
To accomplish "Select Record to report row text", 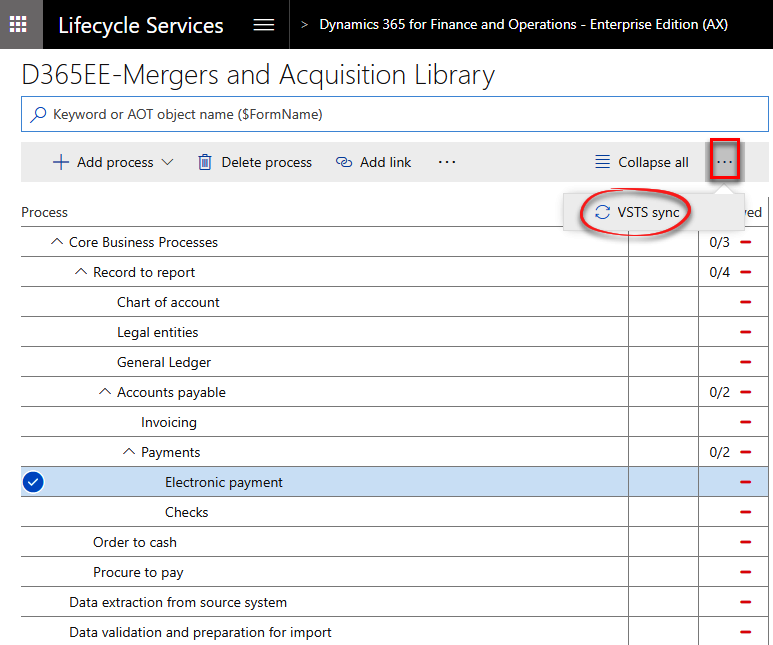I will point(144,272).
